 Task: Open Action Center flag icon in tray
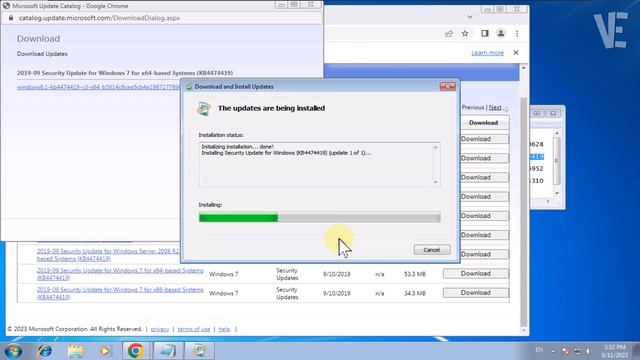click(565, 351)
